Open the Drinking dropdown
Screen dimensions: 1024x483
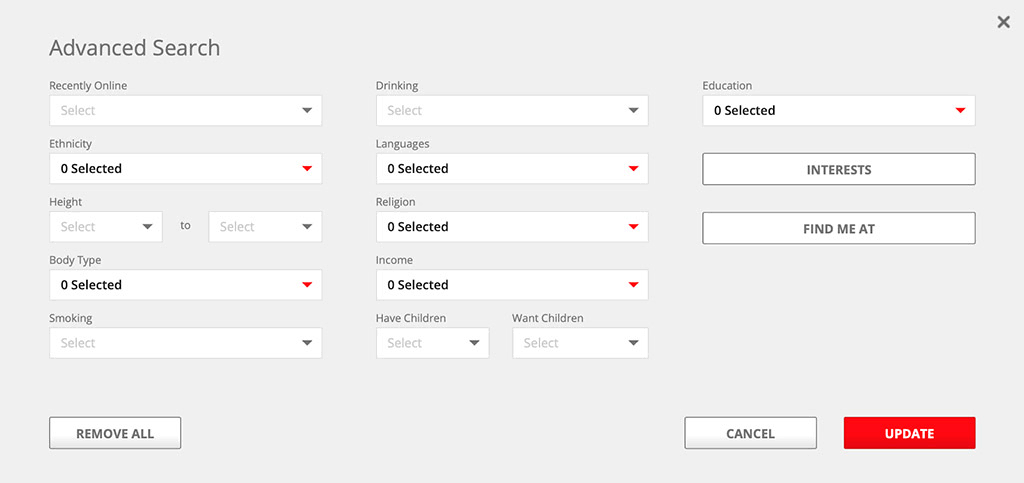coord(511,111)
